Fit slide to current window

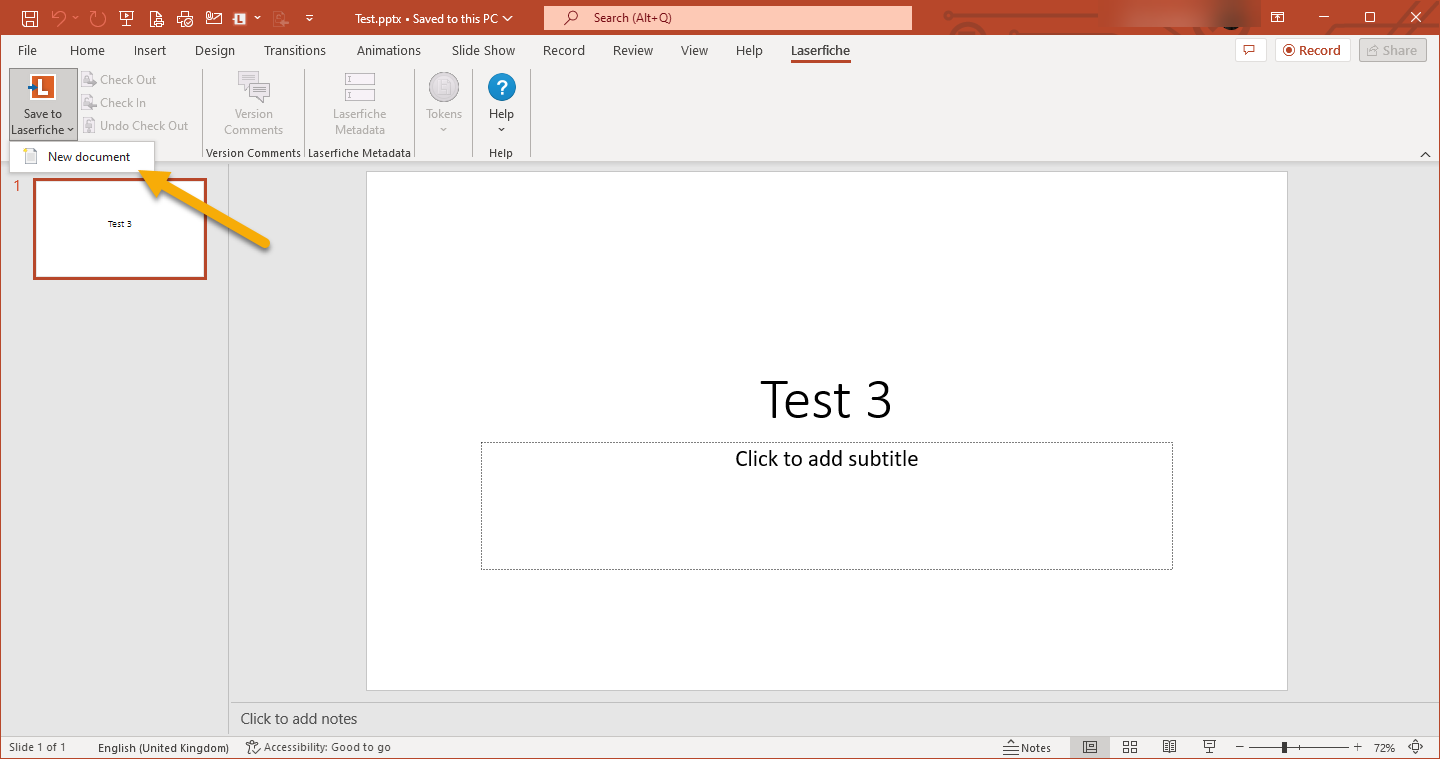point(1415,747)
